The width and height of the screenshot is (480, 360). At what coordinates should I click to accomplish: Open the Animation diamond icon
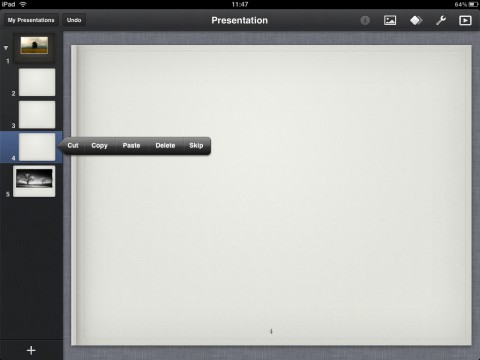tap(416, 20)
